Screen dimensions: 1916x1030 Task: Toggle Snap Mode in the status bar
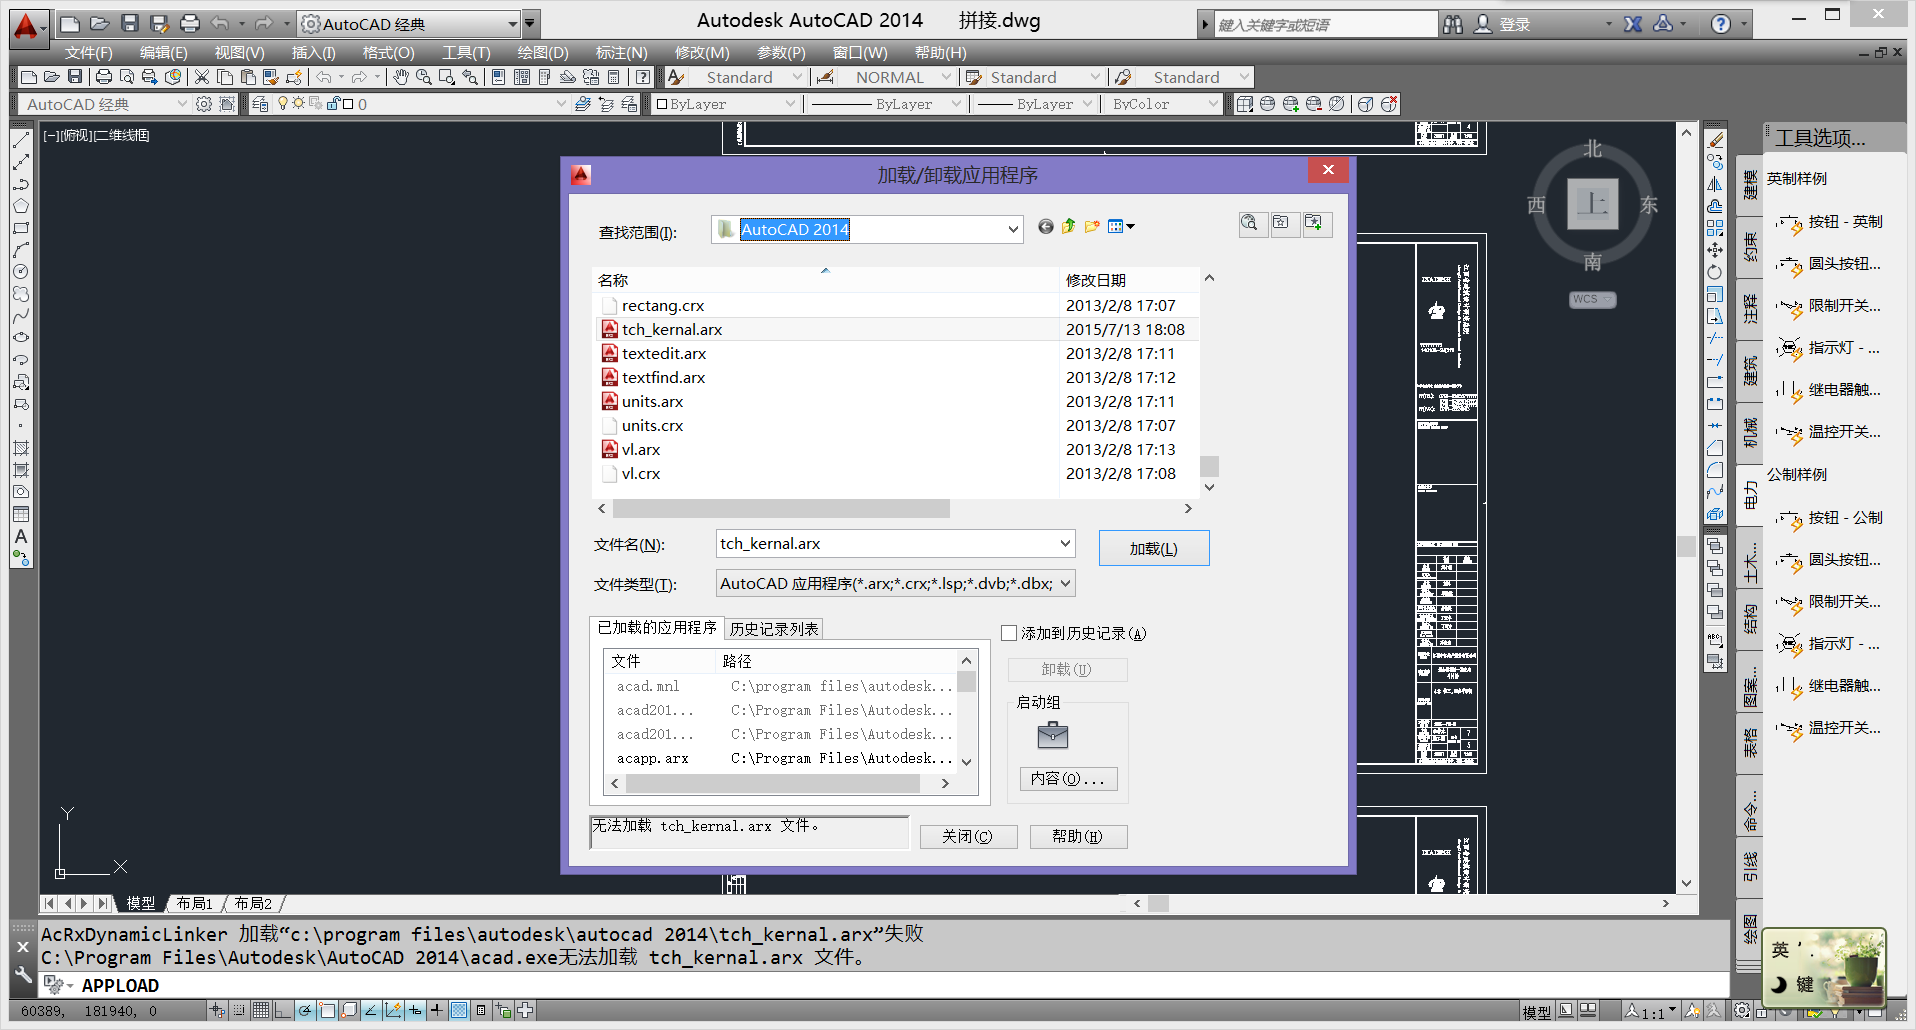click(x=239, y=1010)
